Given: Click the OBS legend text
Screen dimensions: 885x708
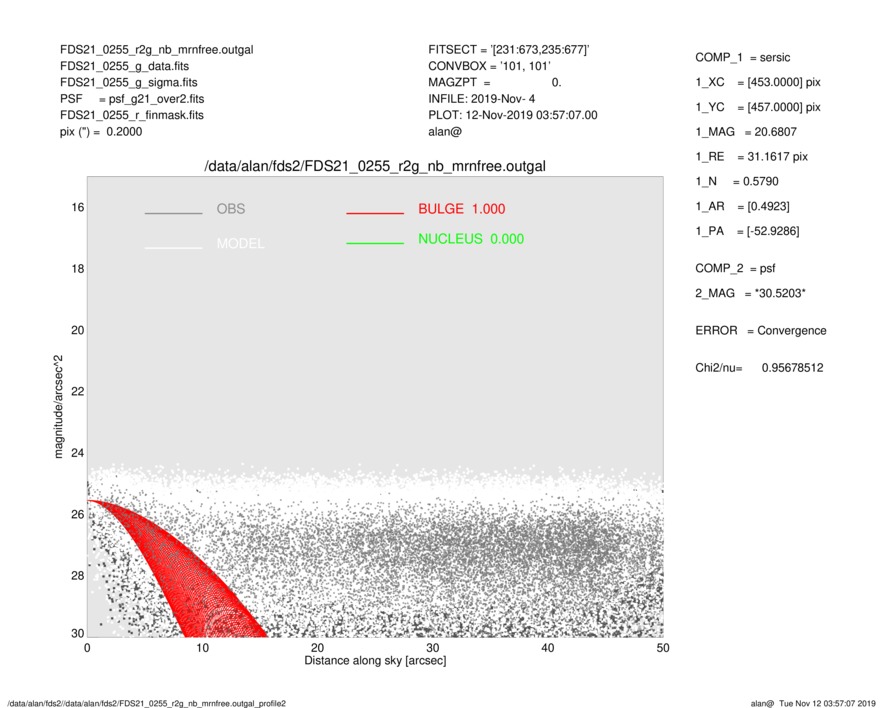Looking at the screenshot, I should click(x=230, y=209).
